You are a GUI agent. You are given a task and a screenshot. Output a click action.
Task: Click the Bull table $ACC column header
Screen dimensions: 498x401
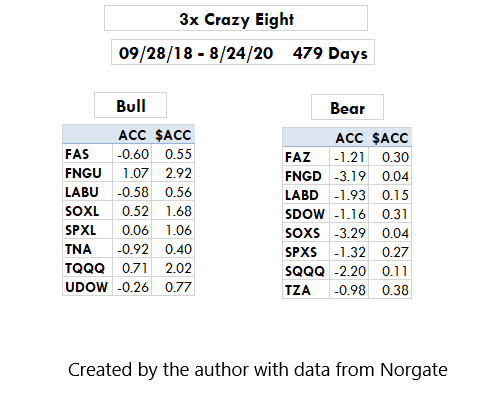(173, 135)
